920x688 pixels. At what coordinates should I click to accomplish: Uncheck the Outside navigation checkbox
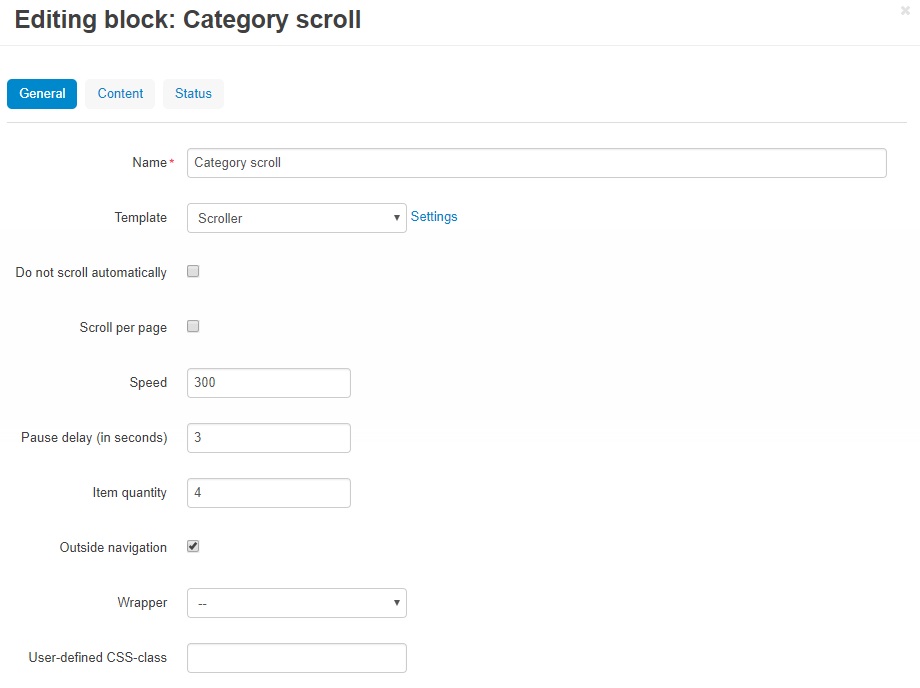coord(193,546)
